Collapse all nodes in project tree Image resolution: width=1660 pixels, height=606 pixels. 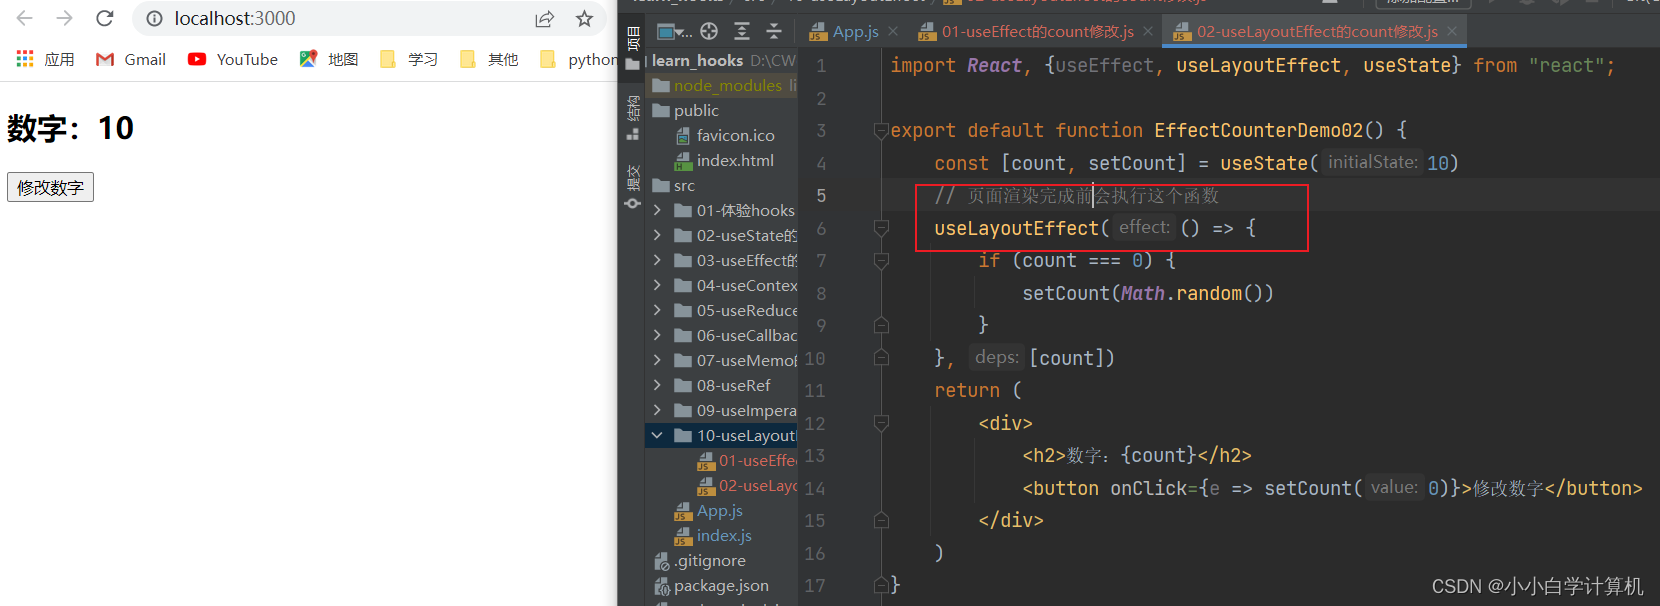(x=773, y=32)
